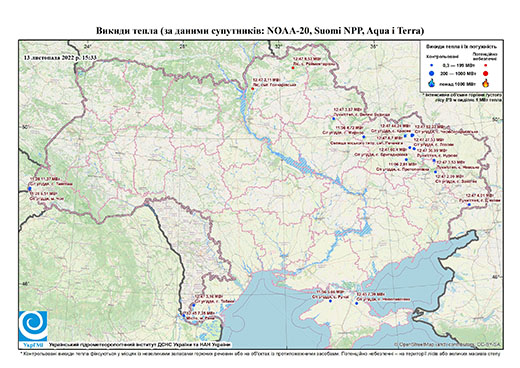Image resolution: width=520 pixels, height=368 pixels.
Task: Click the legend text 200 — 1000 МВт
Action: click(x=457, y=73)
